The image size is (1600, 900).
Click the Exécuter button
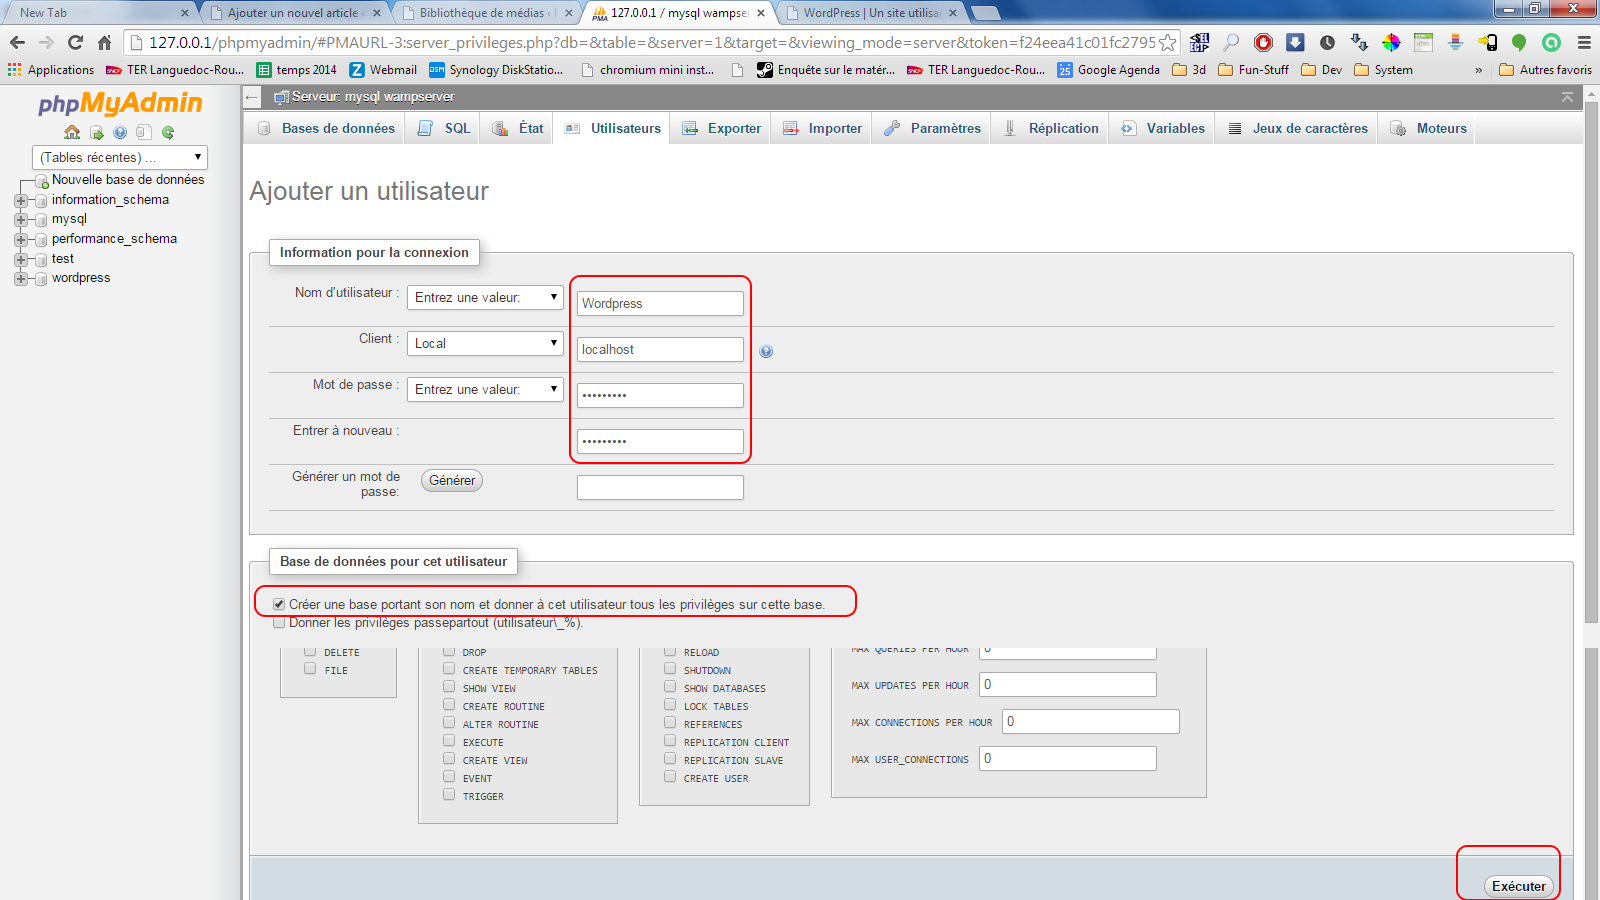point(1518,886)
